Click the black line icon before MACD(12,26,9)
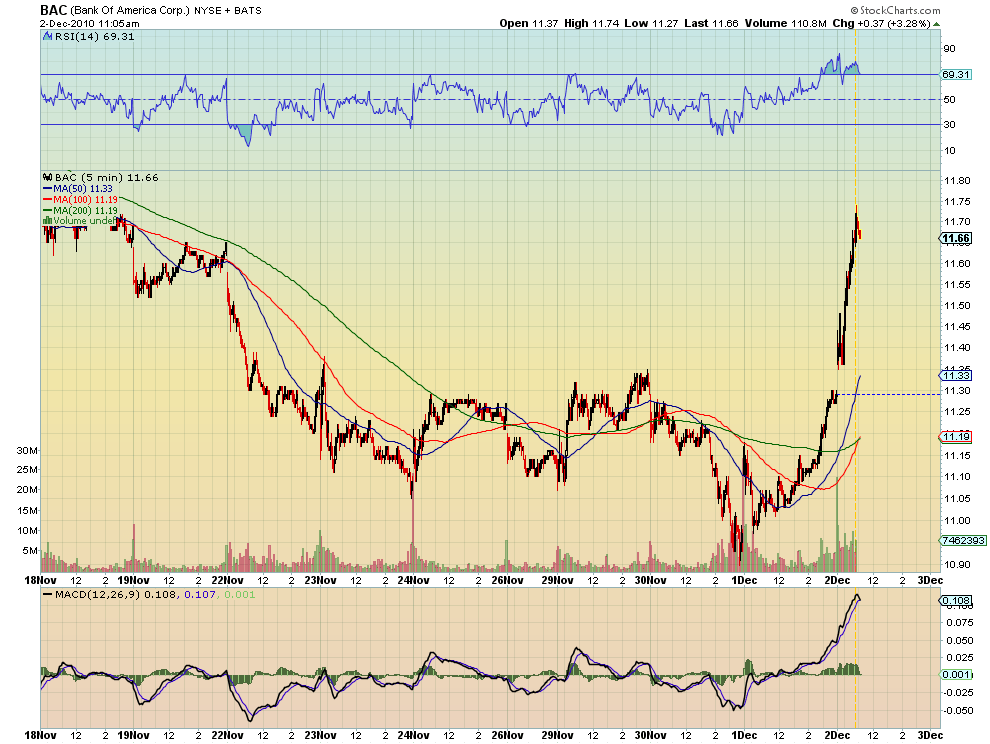Viewport: 990px width, 744px height. coord(47,594)
